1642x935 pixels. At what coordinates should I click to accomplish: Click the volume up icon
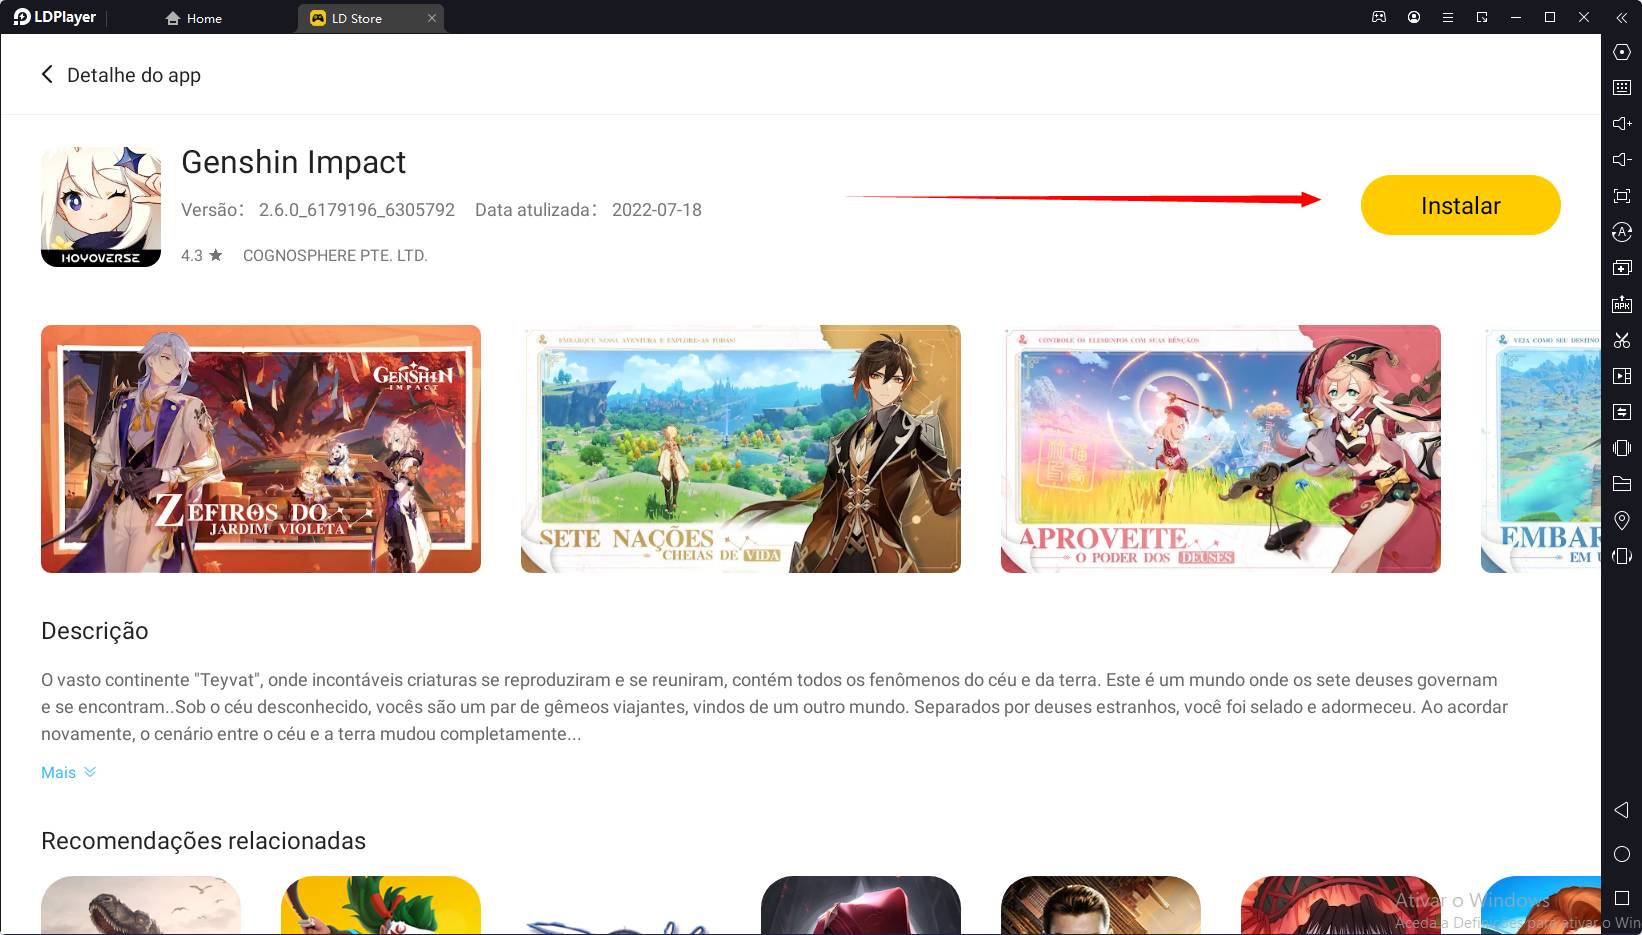pyautogui.click(x=1622, y=124)
